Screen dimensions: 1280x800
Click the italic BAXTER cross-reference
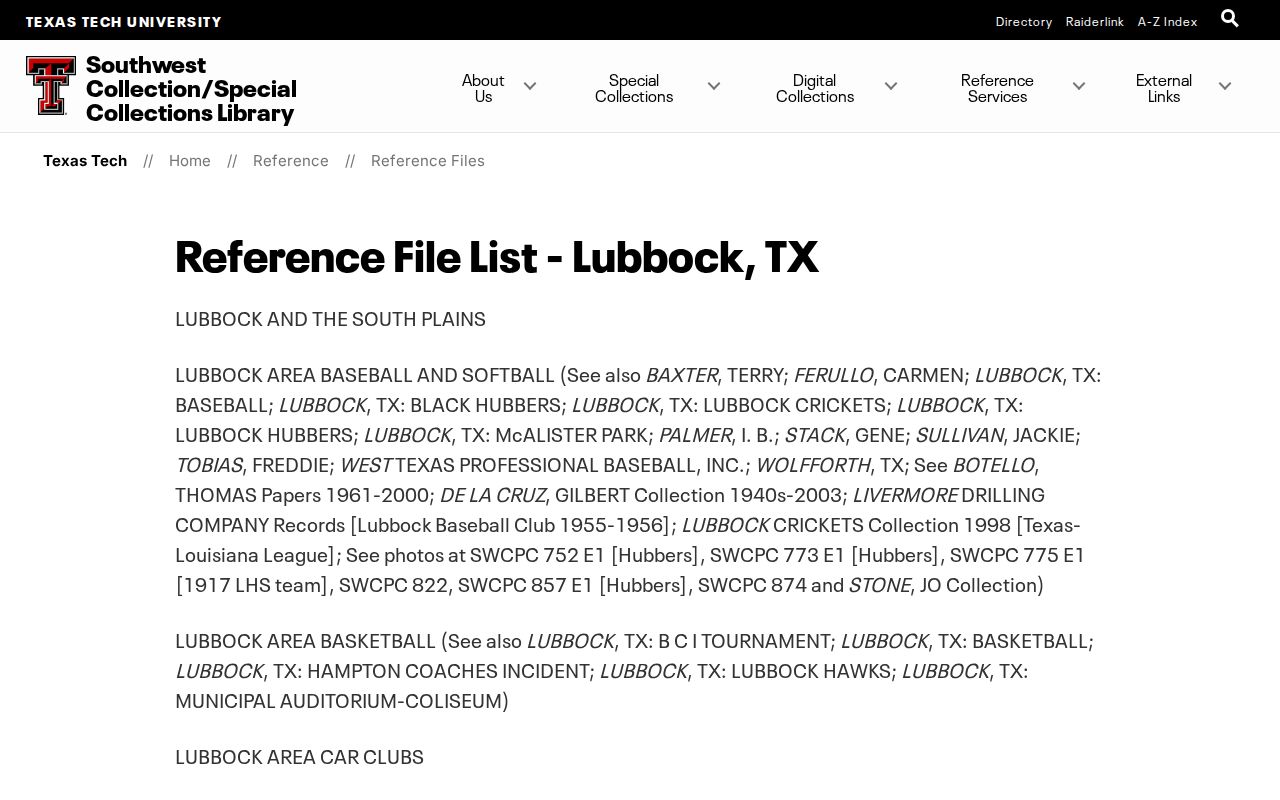click(682, 374)
